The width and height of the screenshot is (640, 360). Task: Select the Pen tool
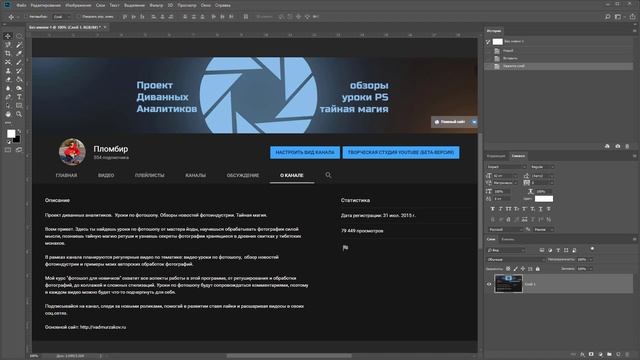click(x=8, y=97)
